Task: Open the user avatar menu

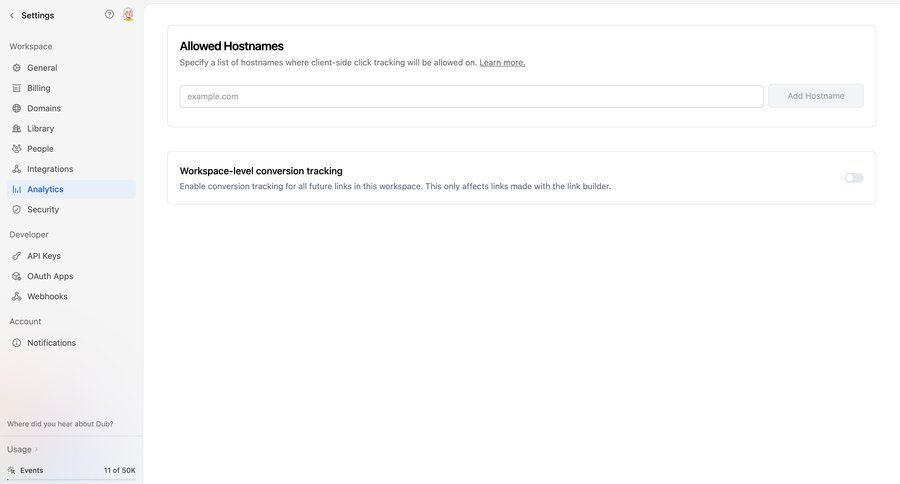Action: 128,15
